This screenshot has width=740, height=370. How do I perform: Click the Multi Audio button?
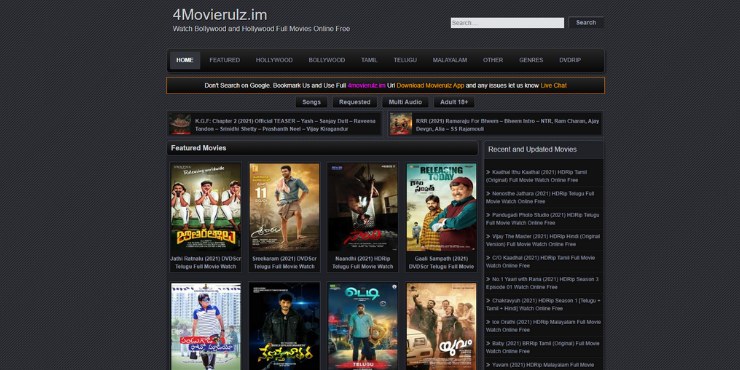[405, 102]
